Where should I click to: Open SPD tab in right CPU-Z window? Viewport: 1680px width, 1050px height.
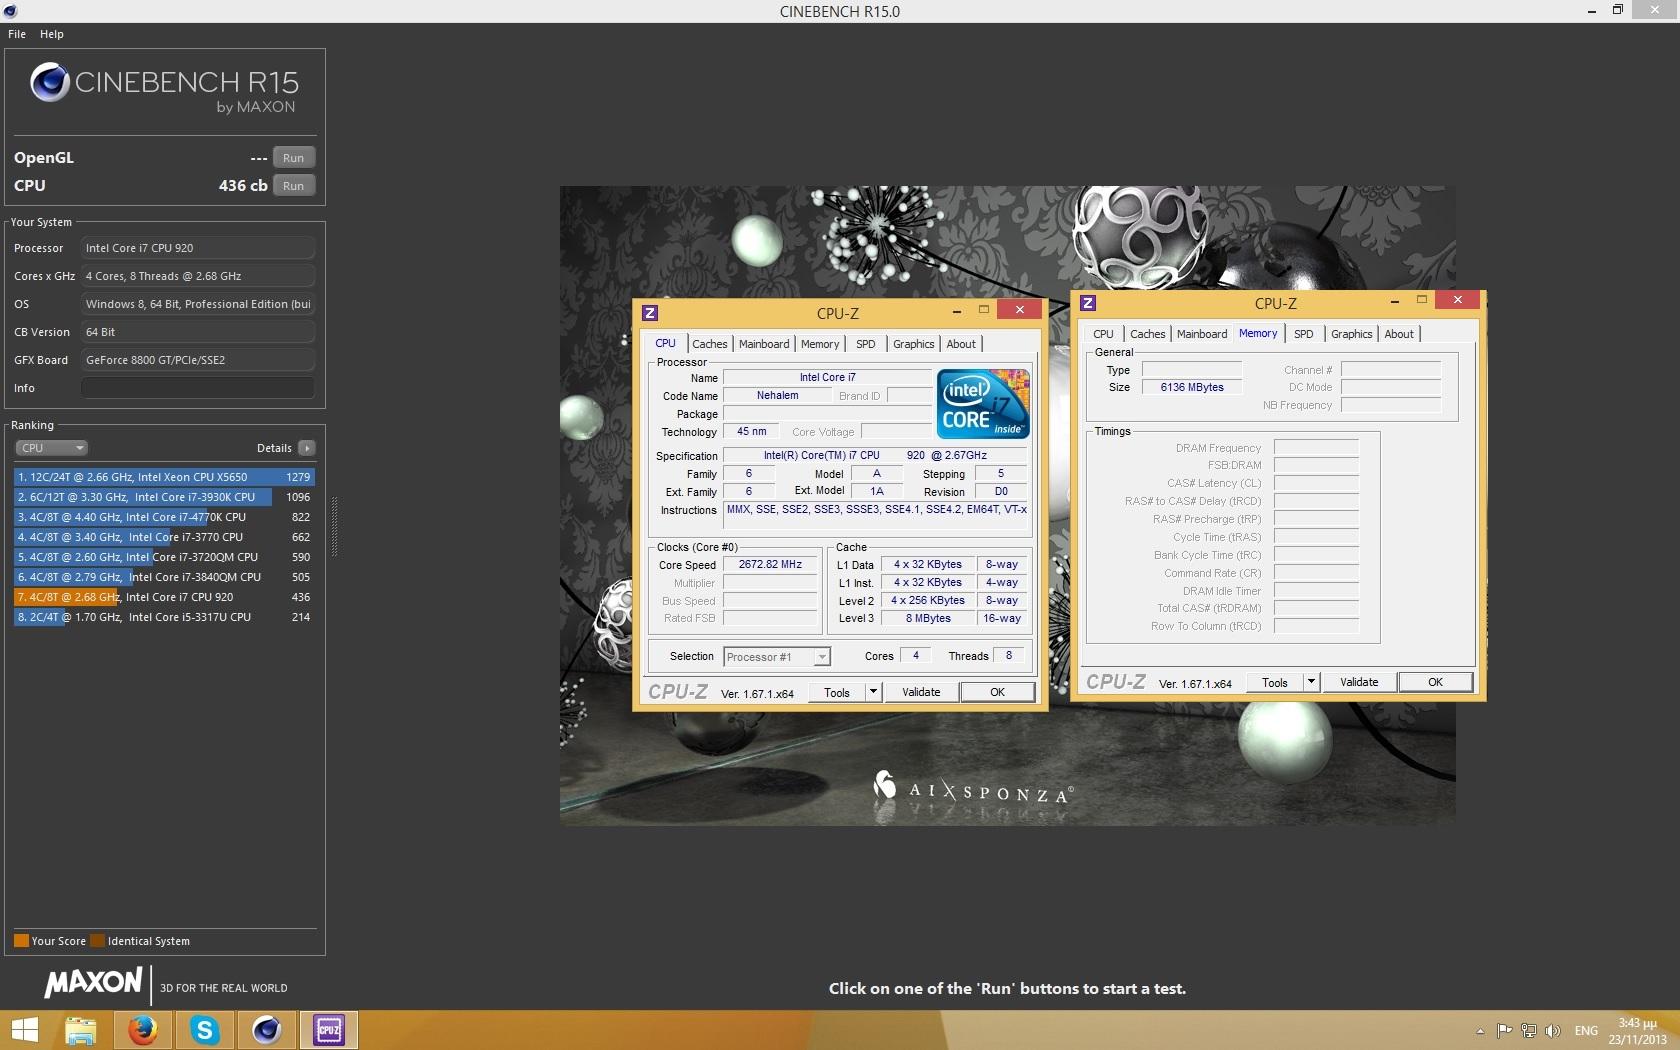coord(1304,334)
